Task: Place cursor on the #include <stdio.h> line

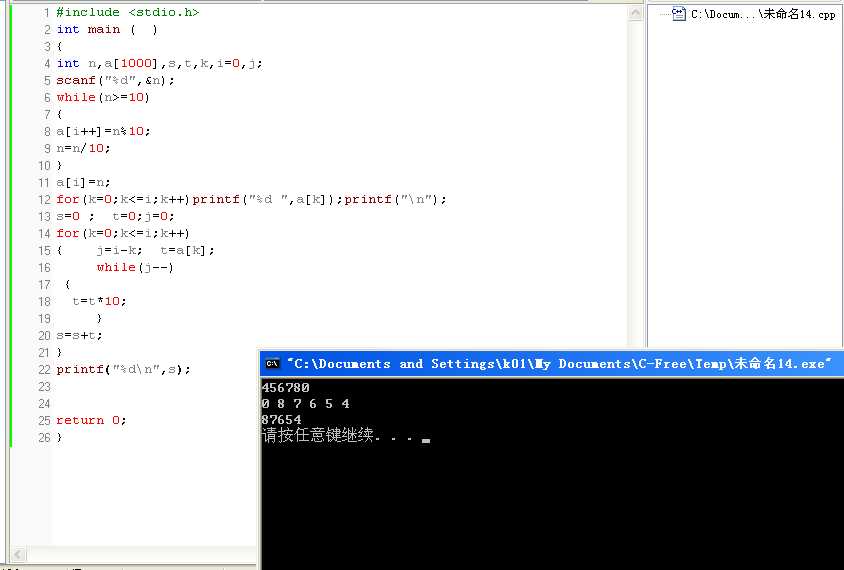Action: 128,12
